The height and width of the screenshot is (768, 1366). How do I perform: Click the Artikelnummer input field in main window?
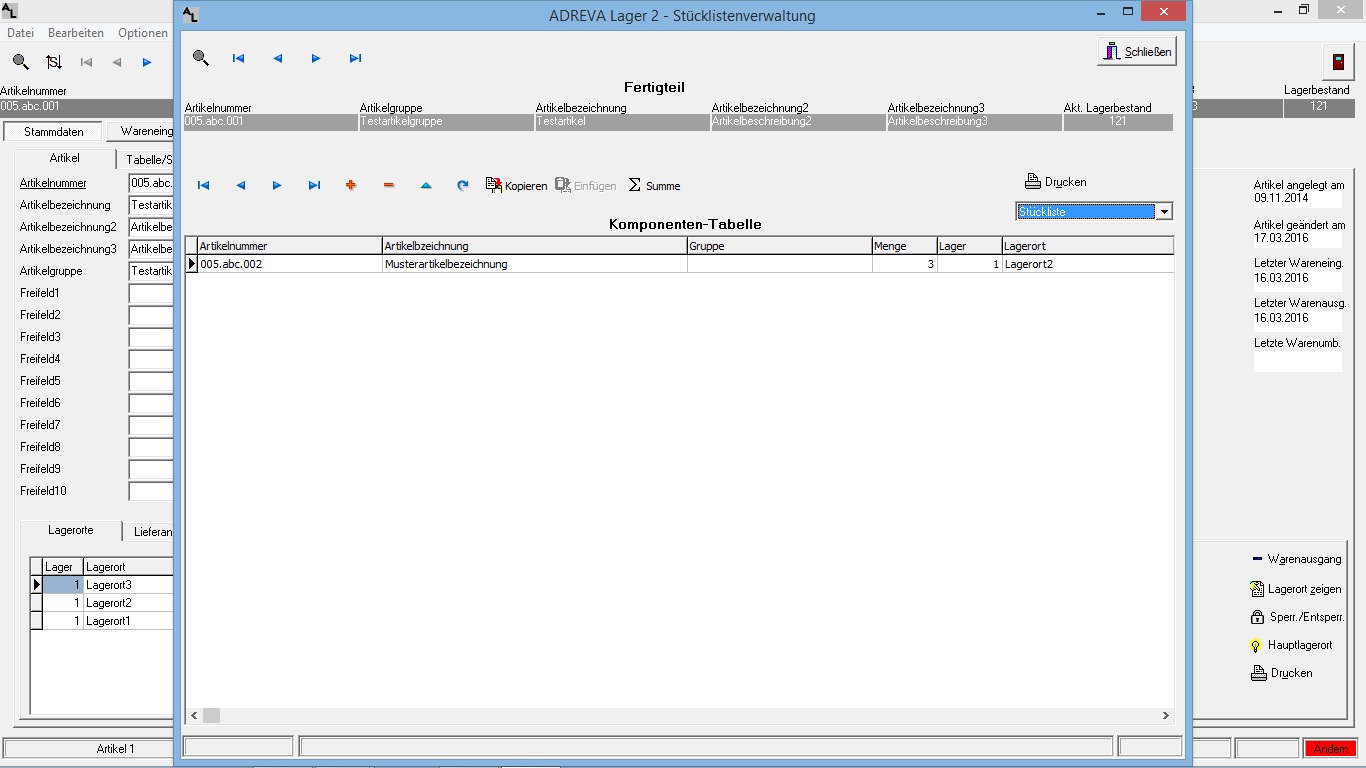coord(151,183)
